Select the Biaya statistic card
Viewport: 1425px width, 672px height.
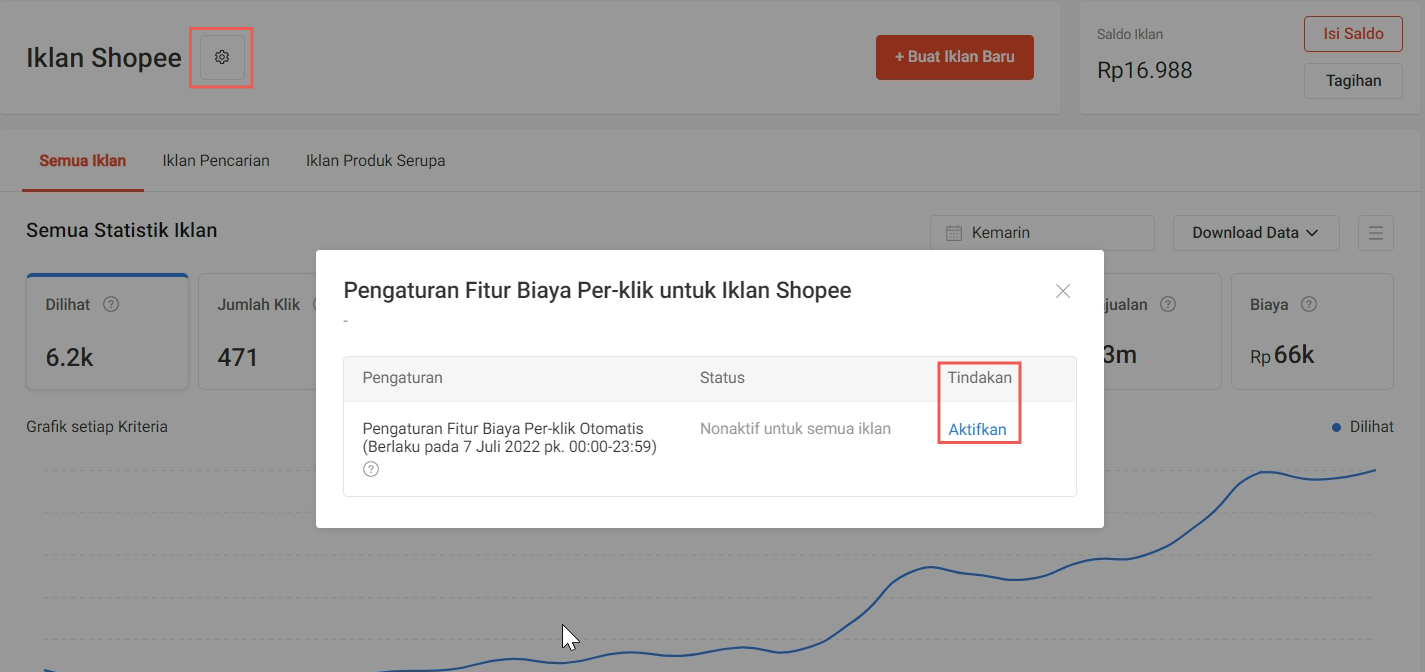pyautogui.click(x=1312, y=331)
